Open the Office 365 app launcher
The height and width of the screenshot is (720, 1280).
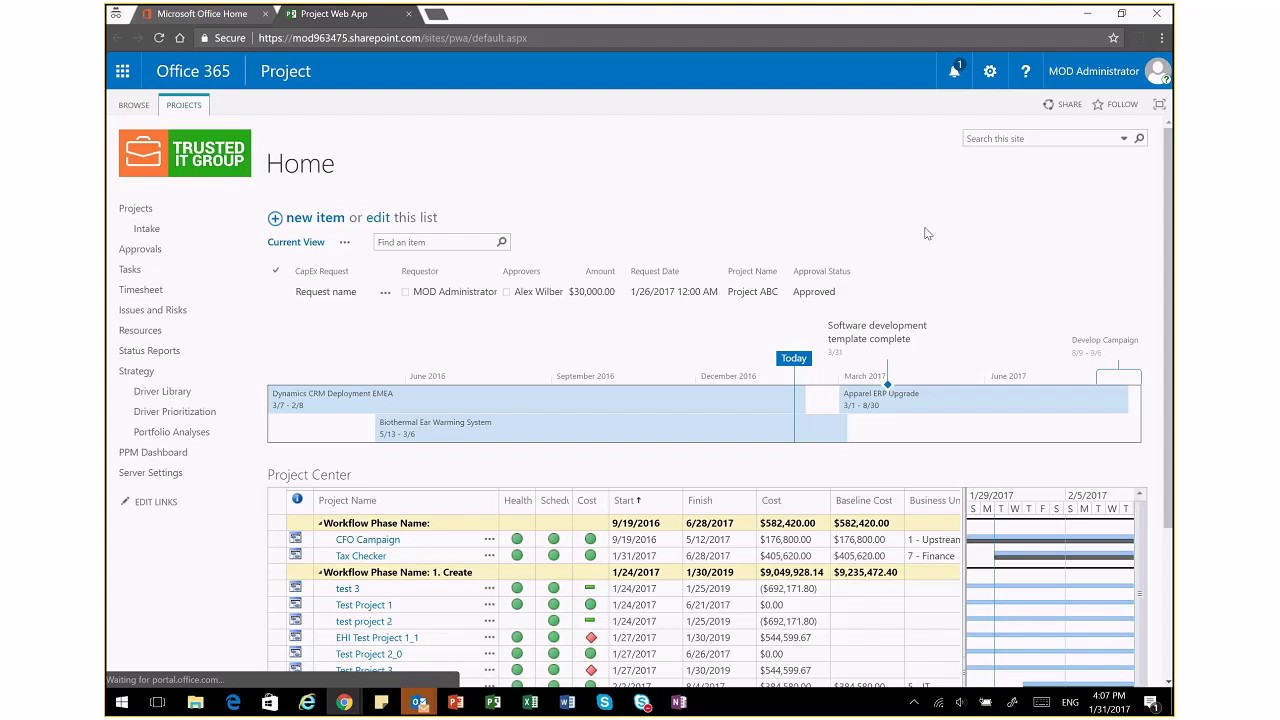click(122, 71)
